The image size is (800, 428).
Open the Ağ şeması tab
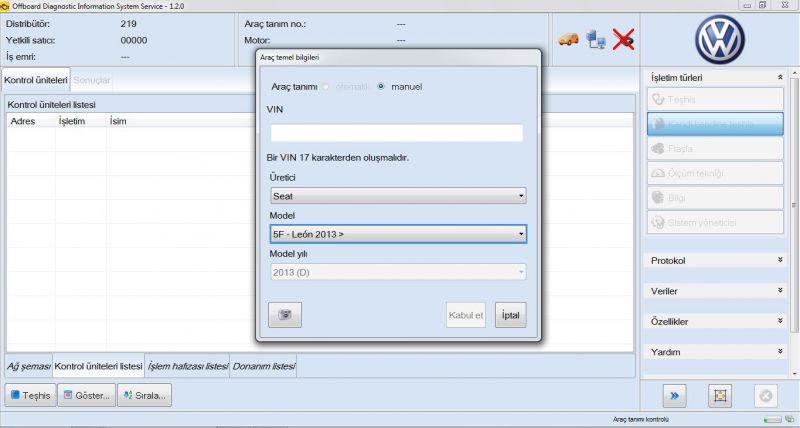pyautogui.click(x=29, y=366)
